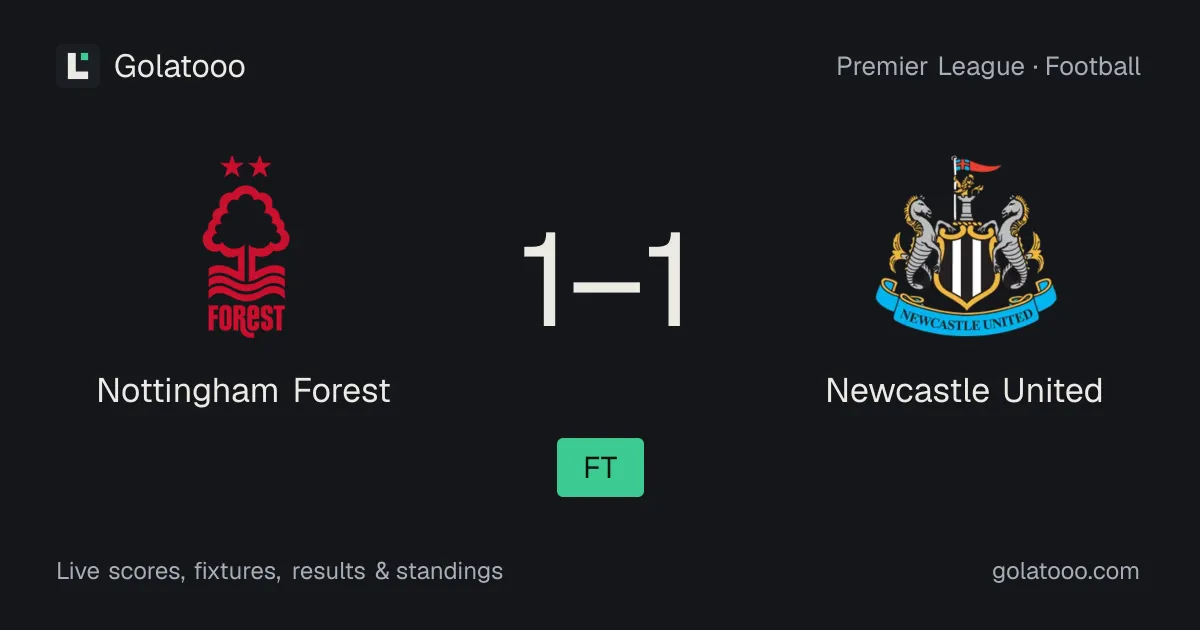
Task: Select the Football sport label
Action: tap(1093, 67)
